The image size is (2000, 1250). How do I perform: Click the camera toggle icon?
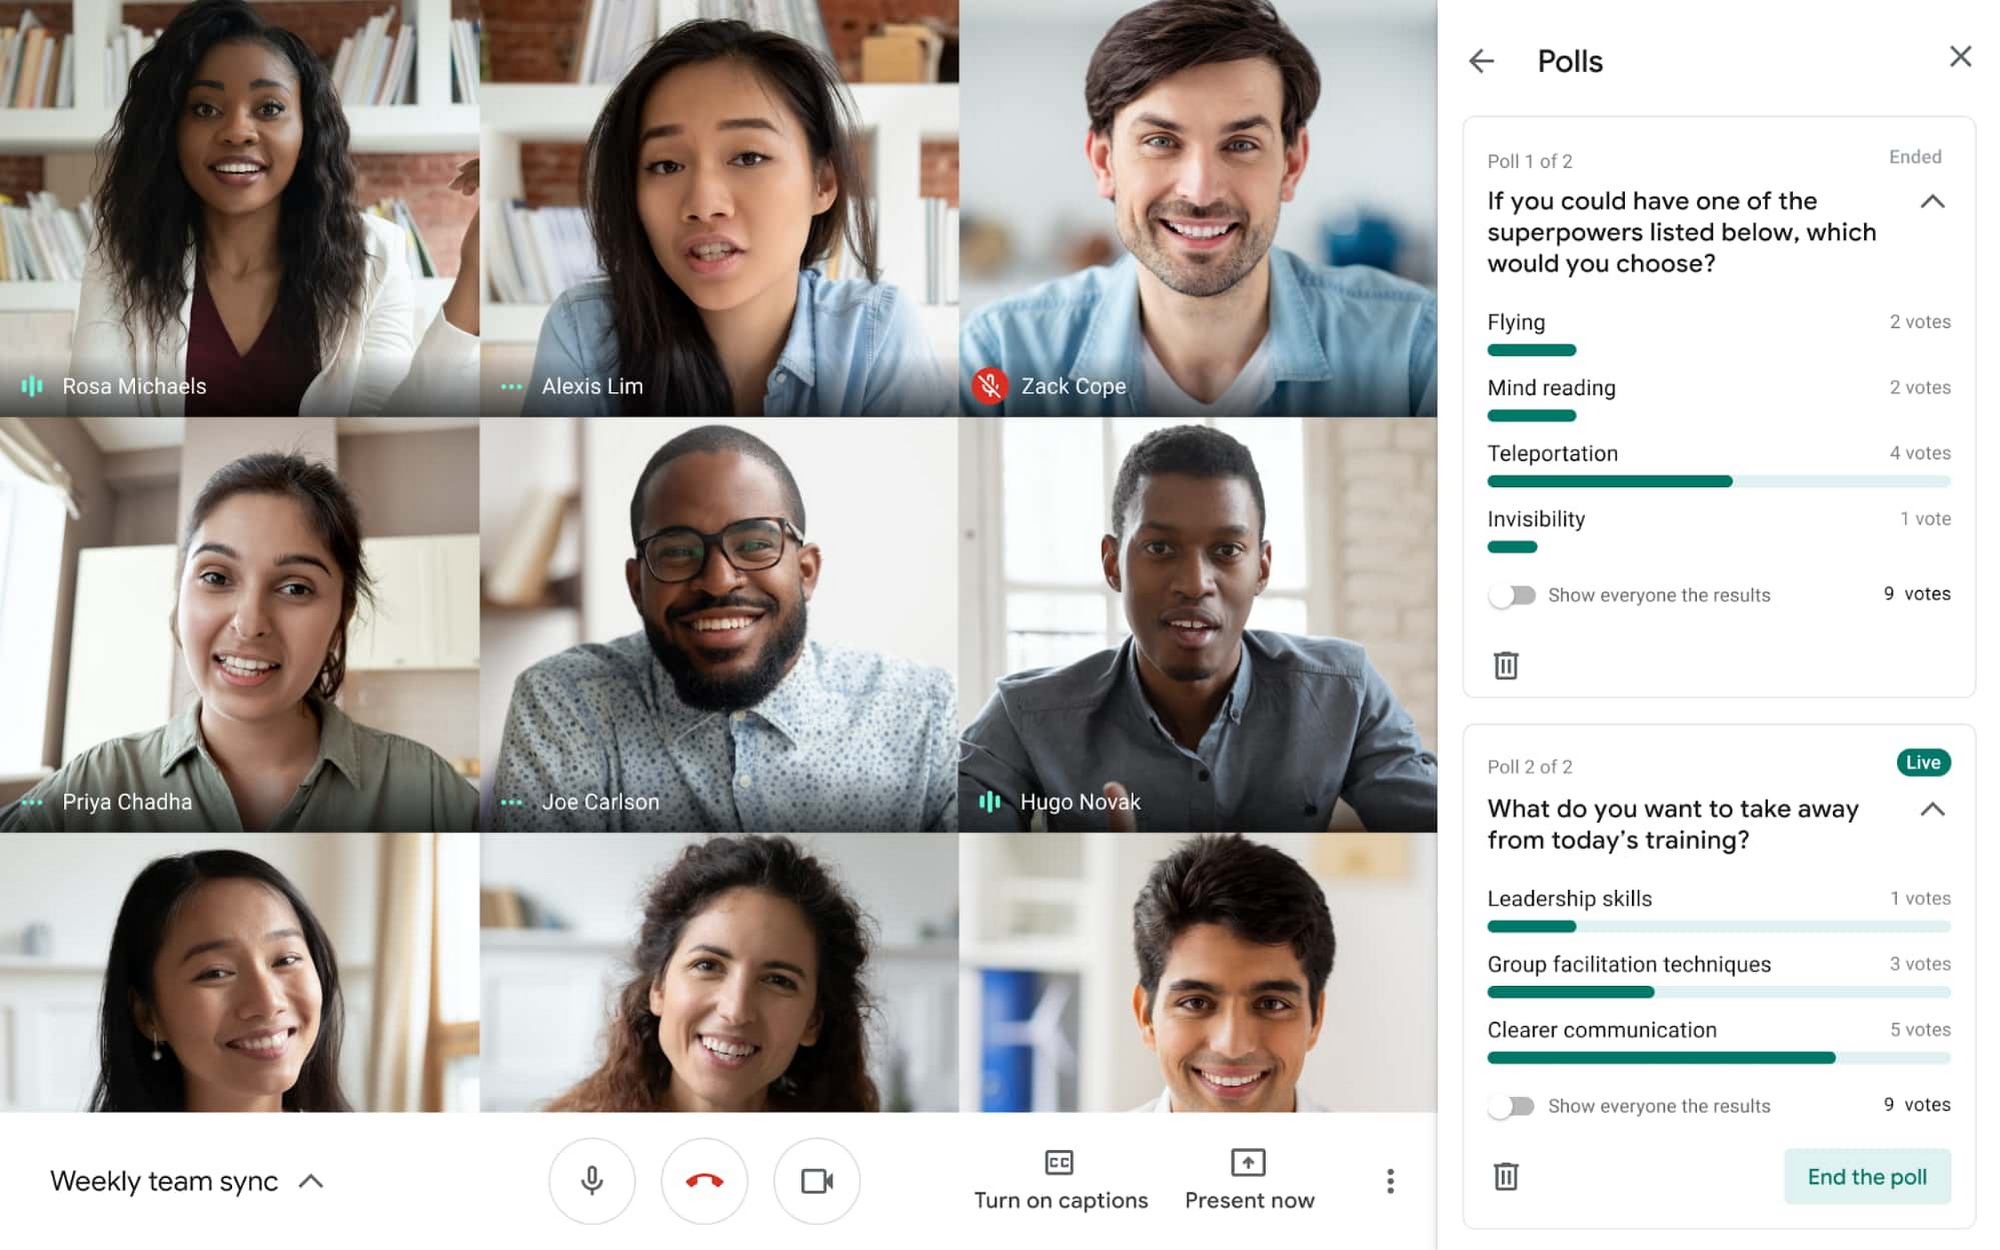816,1181
